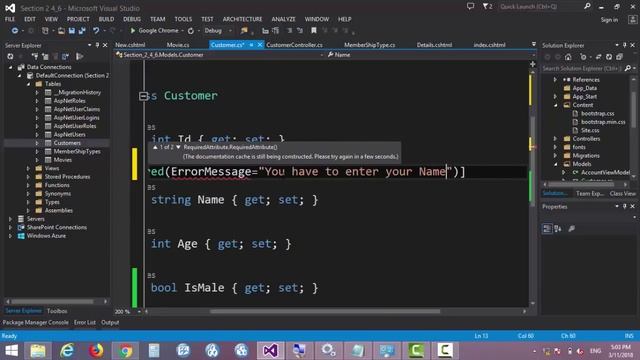Open the Output panel
Screen dimensions: 640x360
point(110,322)
